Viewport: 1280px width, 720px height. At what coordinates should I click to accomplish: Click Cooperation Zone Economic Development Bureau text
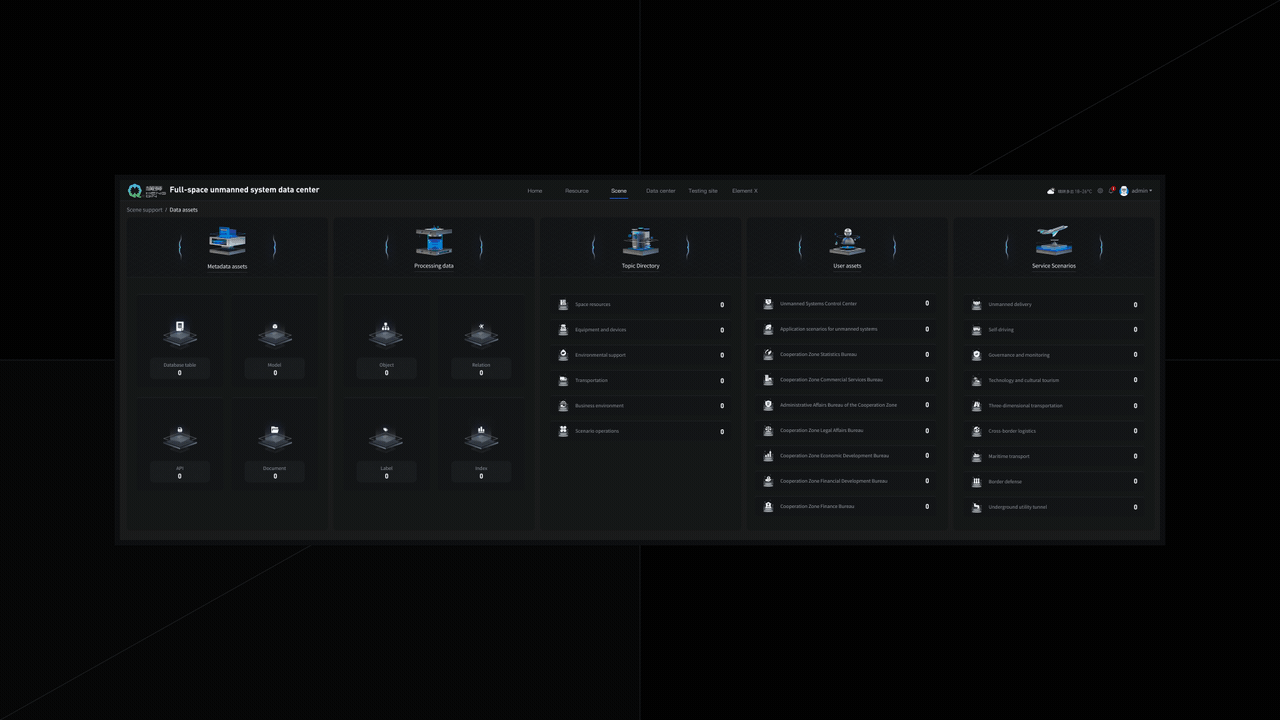[x=834, y=456]
